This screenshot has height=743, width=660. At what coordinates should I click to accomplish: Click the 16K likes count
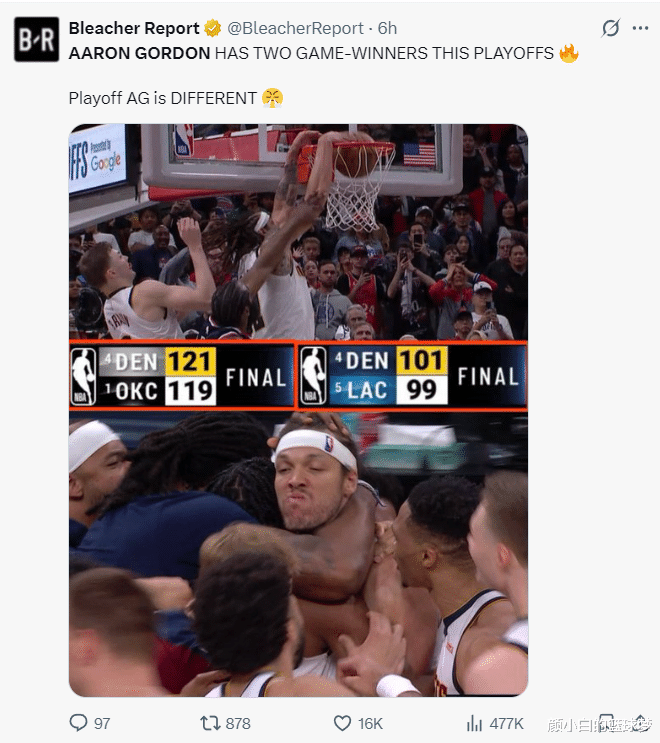(370, 724)
